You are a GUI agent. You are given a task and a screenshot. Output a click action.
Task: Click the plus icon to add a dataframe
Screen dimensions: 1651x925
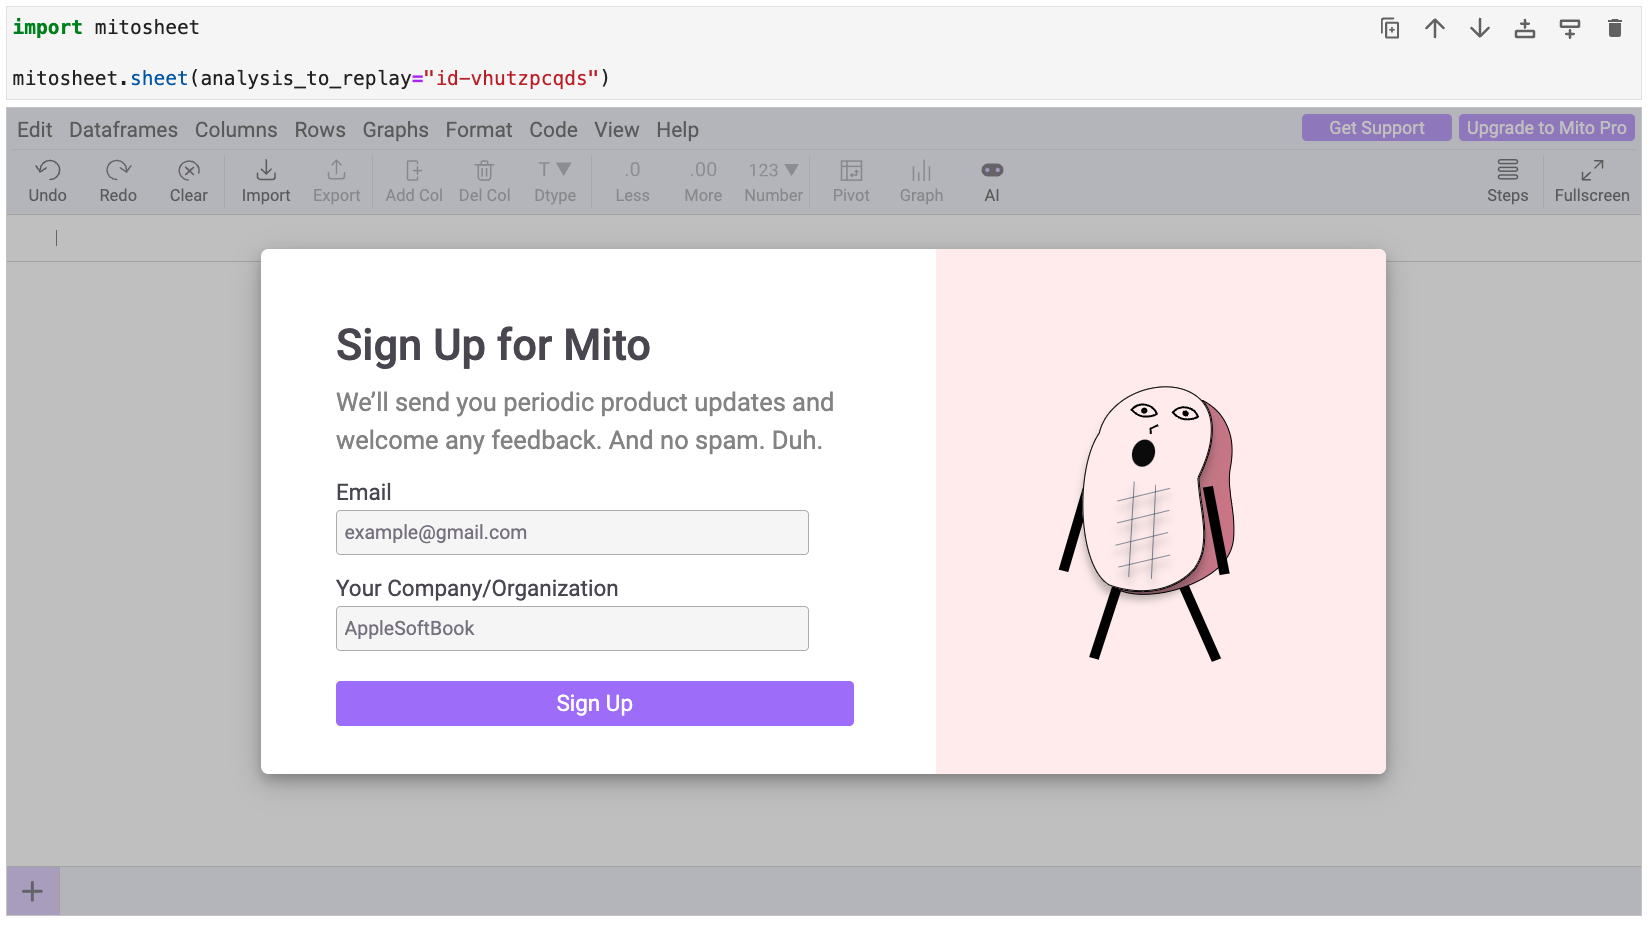pyautogui.click(x=32, y=890)
